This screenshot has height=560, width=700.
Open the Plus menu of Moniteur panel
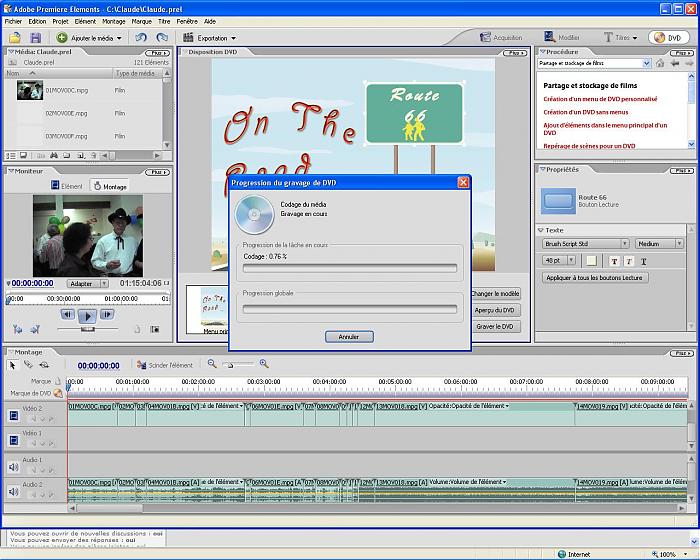point(158,172)
